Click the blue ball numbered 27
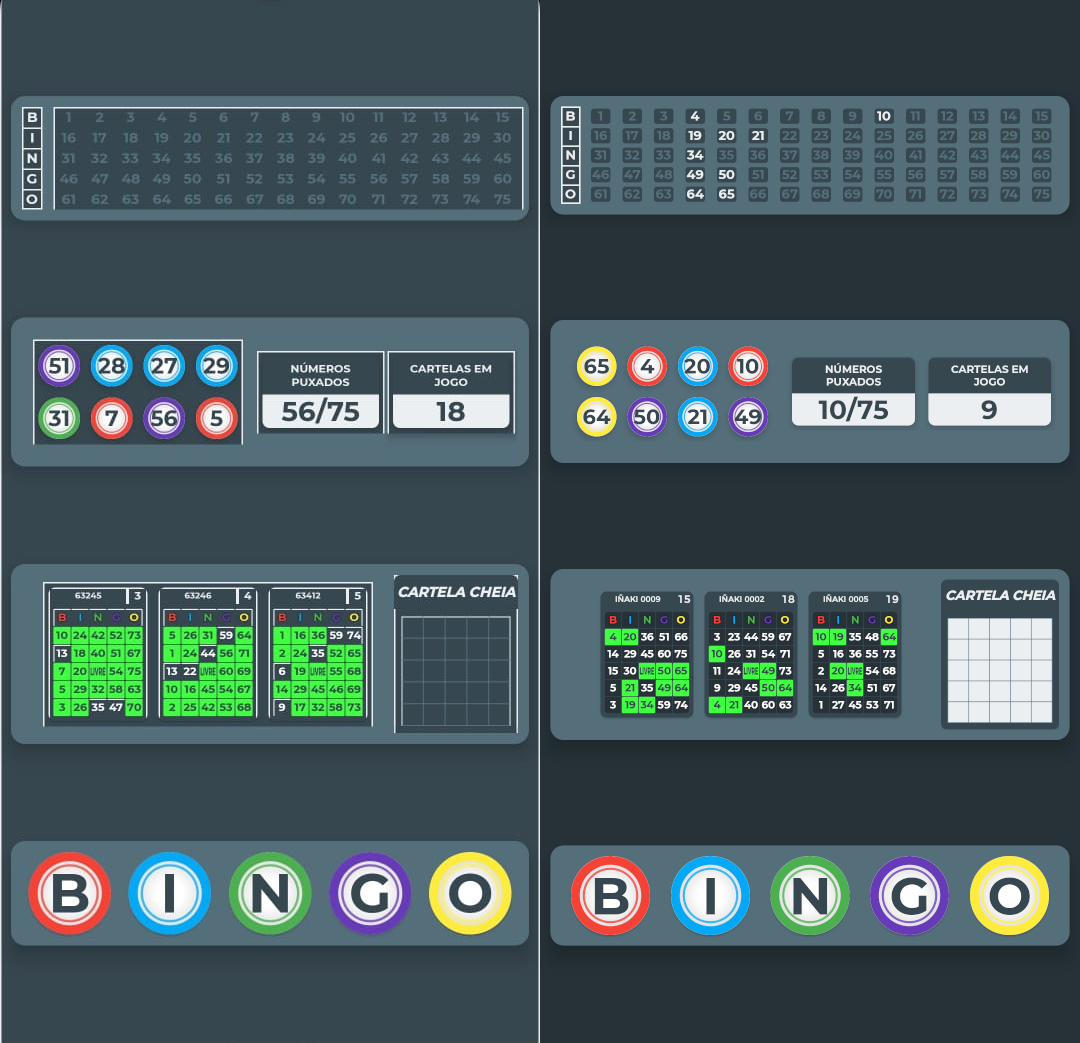This screenshot has width=1080, height=1043. (x=164, y=365)
